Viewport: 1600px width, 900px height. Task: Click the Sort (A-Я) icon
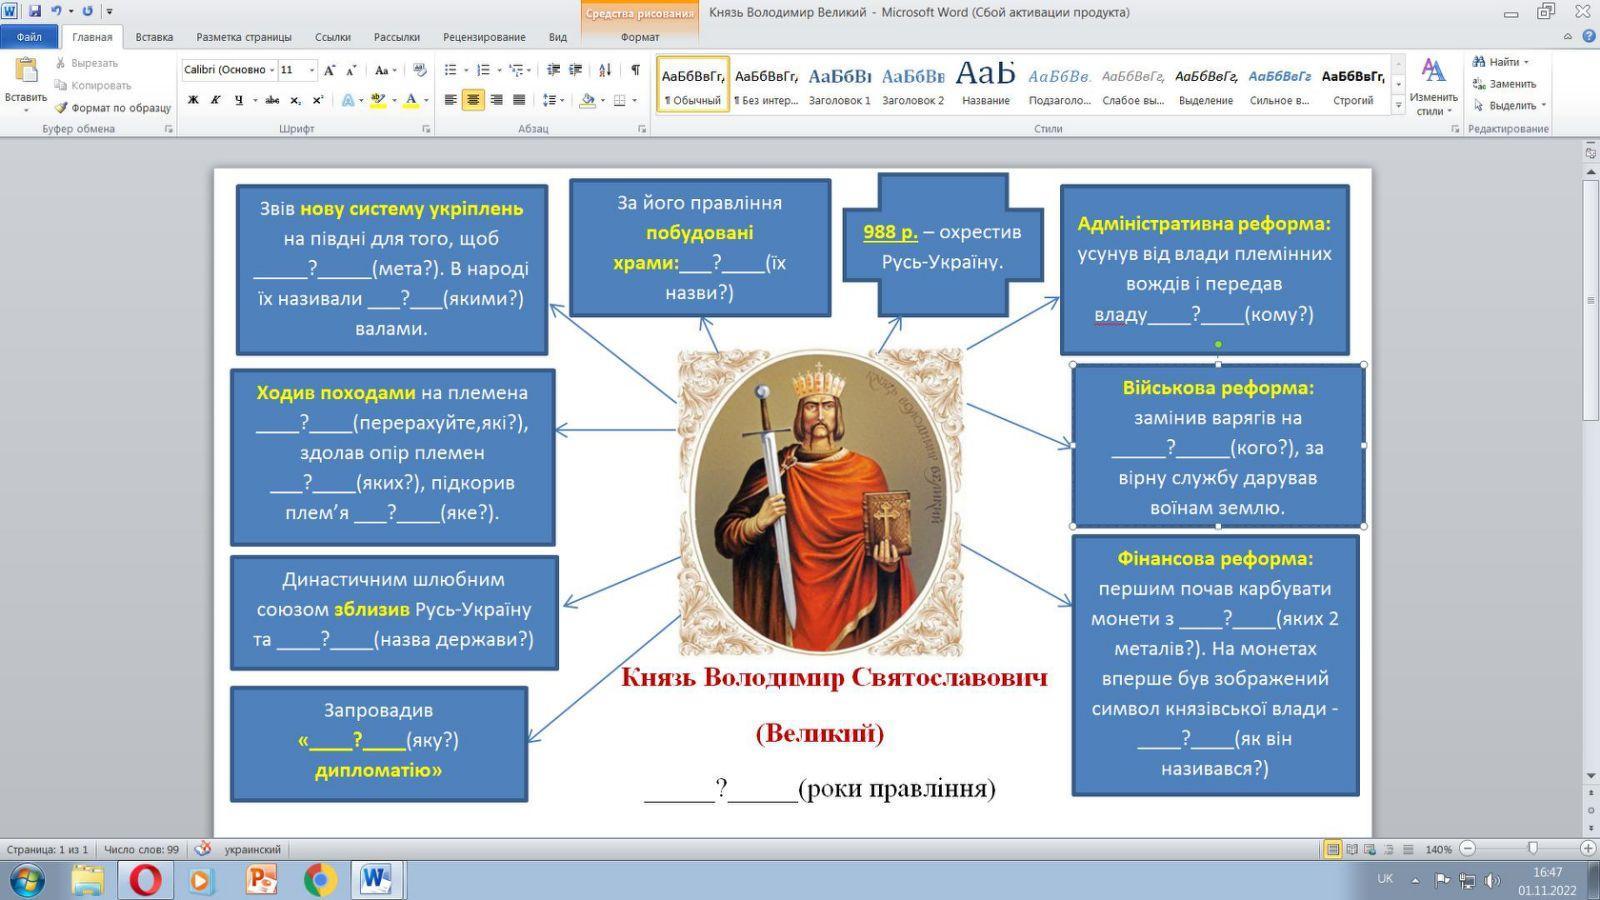604,70
